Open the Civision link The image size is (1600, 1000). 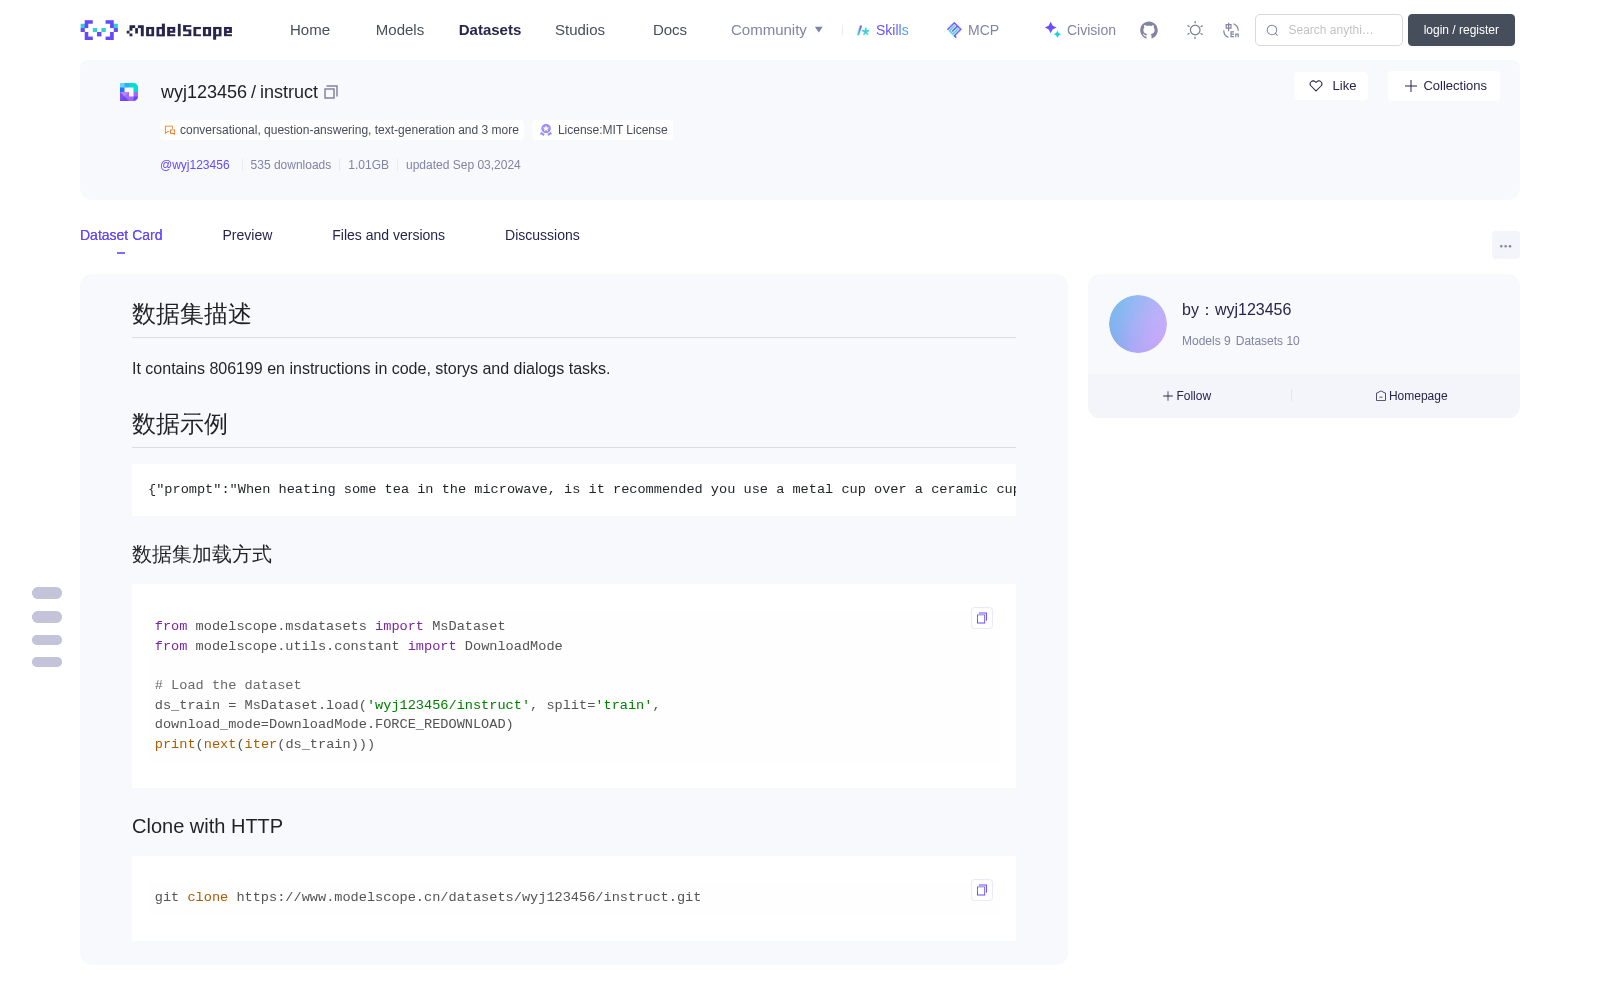tap(1080, 30)
